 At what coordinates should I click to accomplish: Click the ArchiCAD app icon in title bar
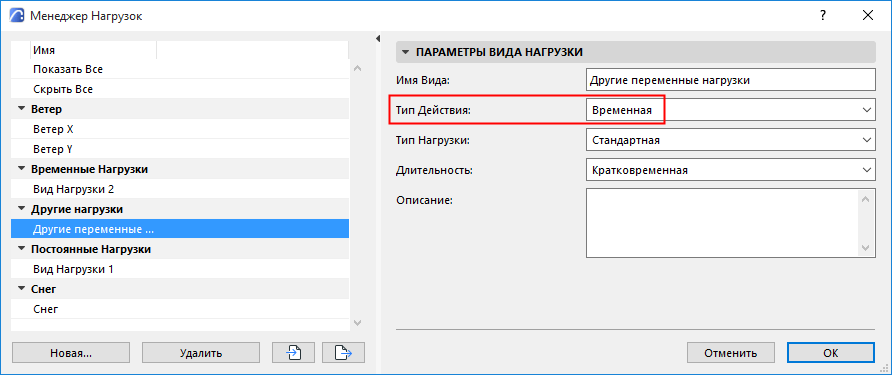(18, 16)
